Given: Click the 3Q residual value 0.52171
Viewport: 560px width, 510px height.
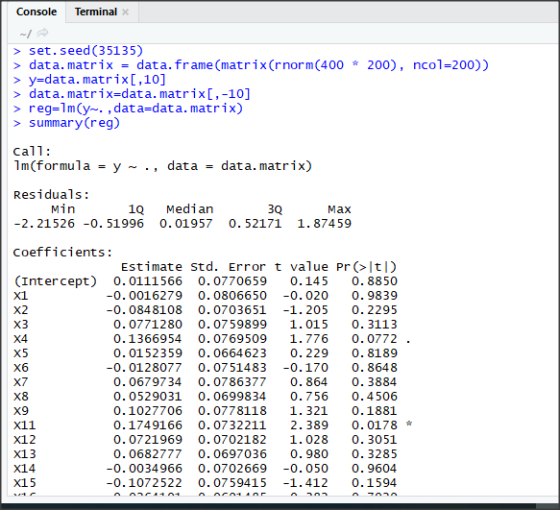Looking at the screenshot, I should [x=255, y=224].
